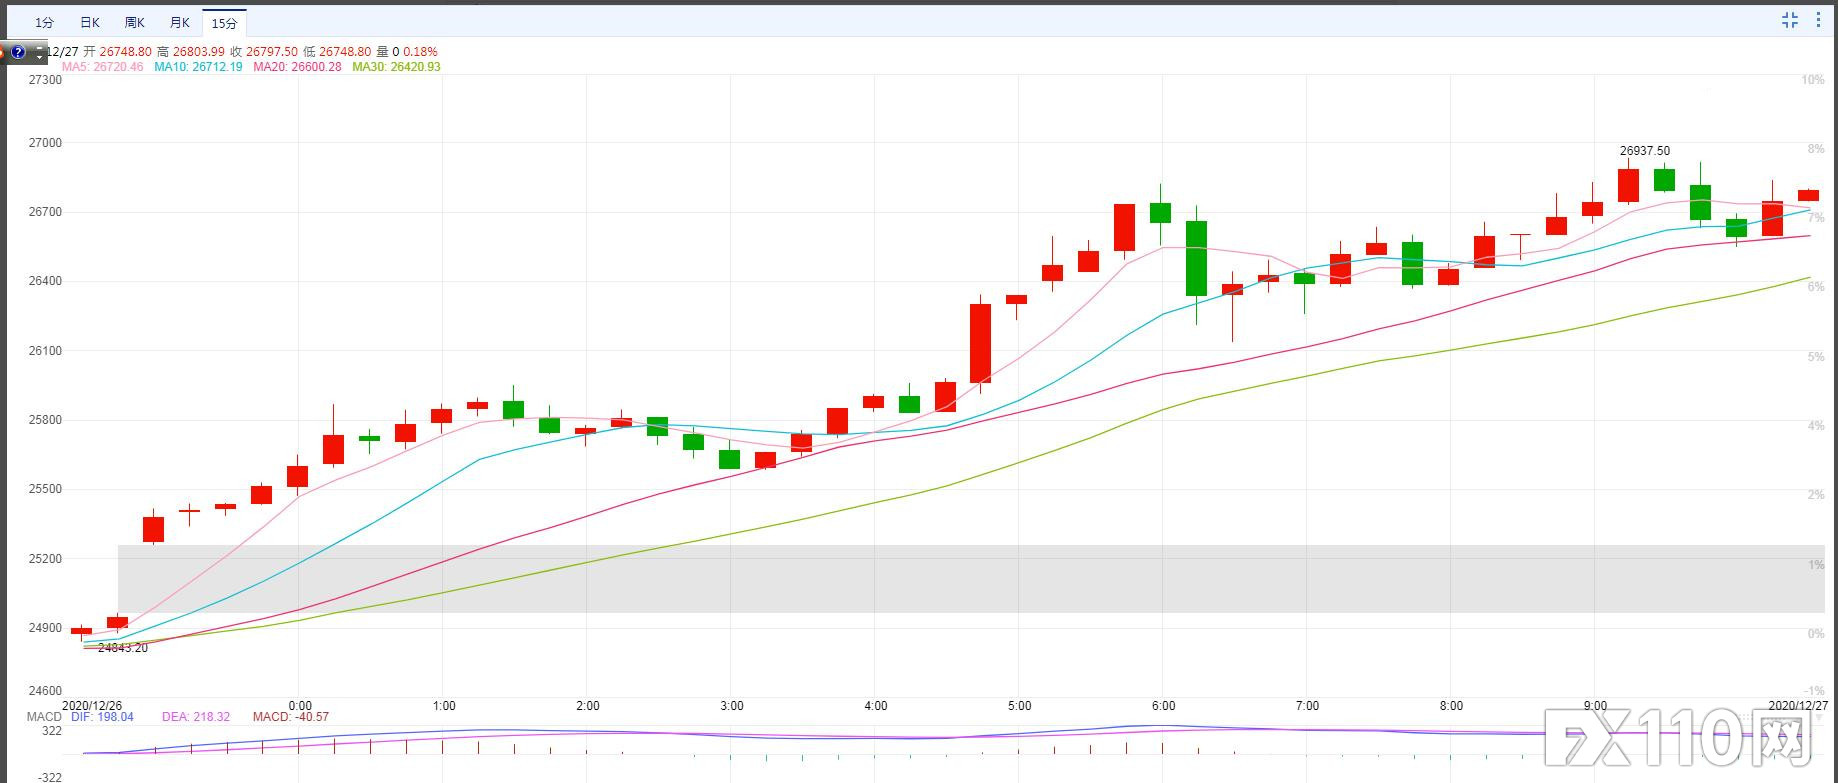The image size is (1838, 783).
Task: Click the MA5: 26720.46 indicator label
Action: 102,67
